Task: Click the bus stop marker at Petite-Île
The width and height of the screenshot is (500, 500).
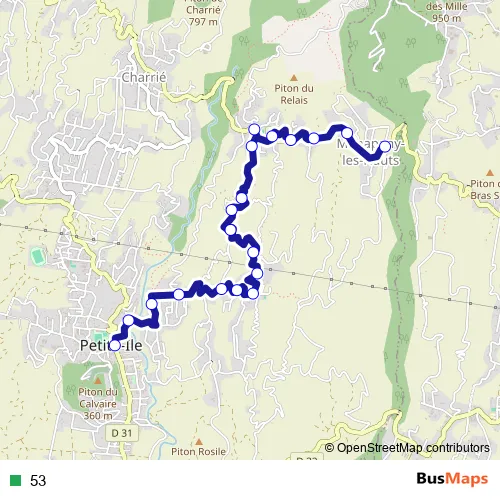Action: tap(115, 345)
